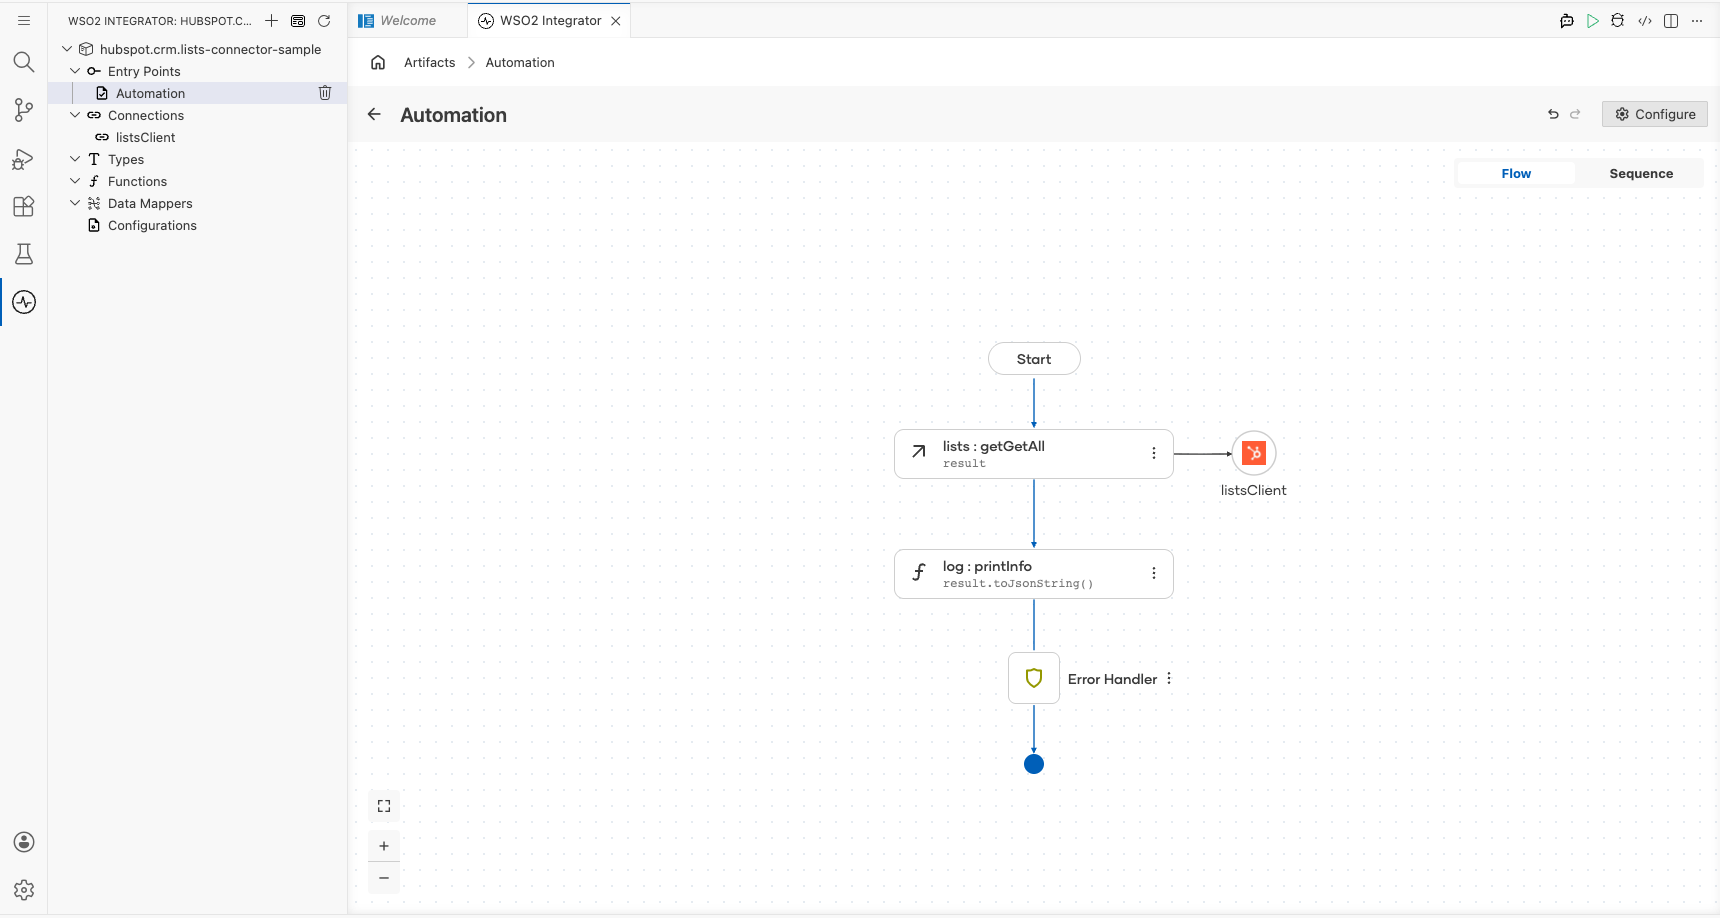Click the back arrow beside Automation title
This screenshot has width=1720, height=918.
[x=374, y=114]
